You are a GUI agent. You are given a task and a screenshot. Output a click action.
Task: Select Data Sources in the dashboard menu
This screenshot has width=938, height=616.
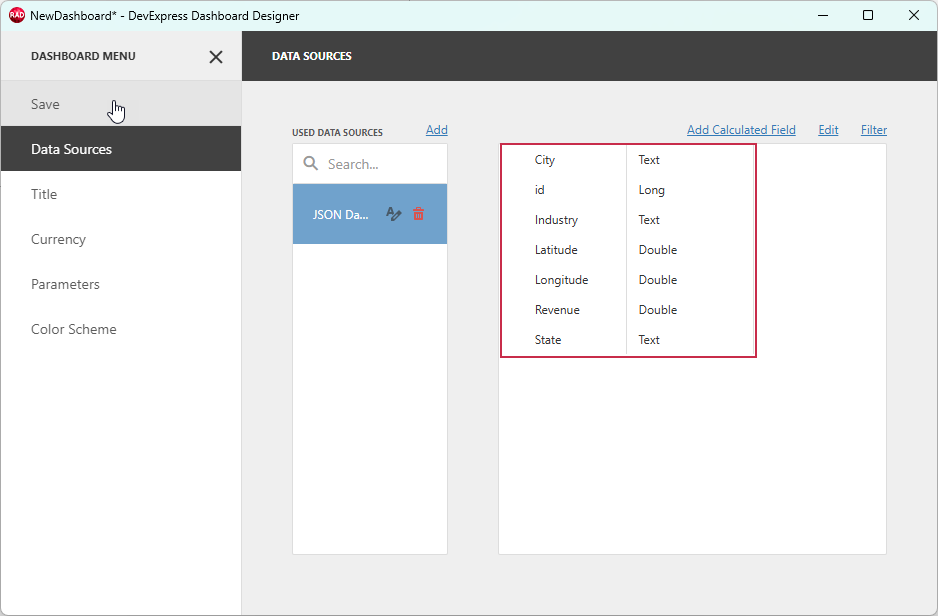(x=72, y=148)
